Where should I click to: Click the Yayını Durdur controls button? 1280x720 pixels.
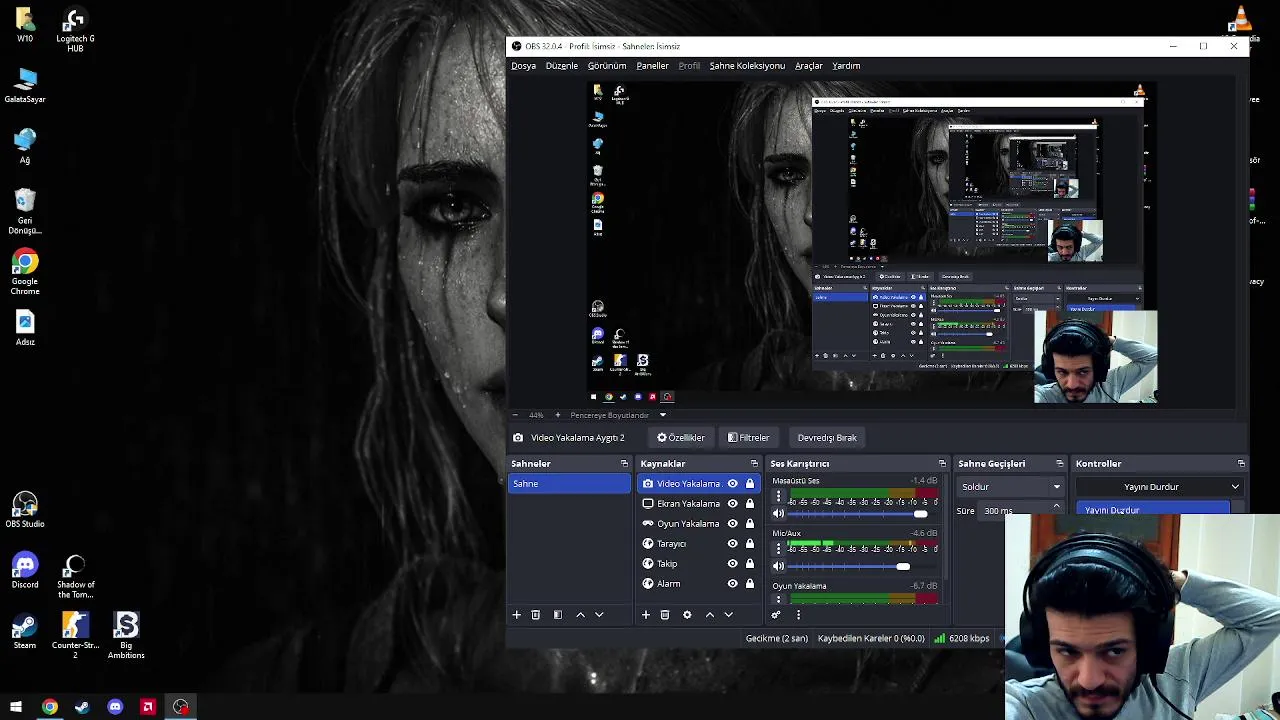(x=1151, y=487)
